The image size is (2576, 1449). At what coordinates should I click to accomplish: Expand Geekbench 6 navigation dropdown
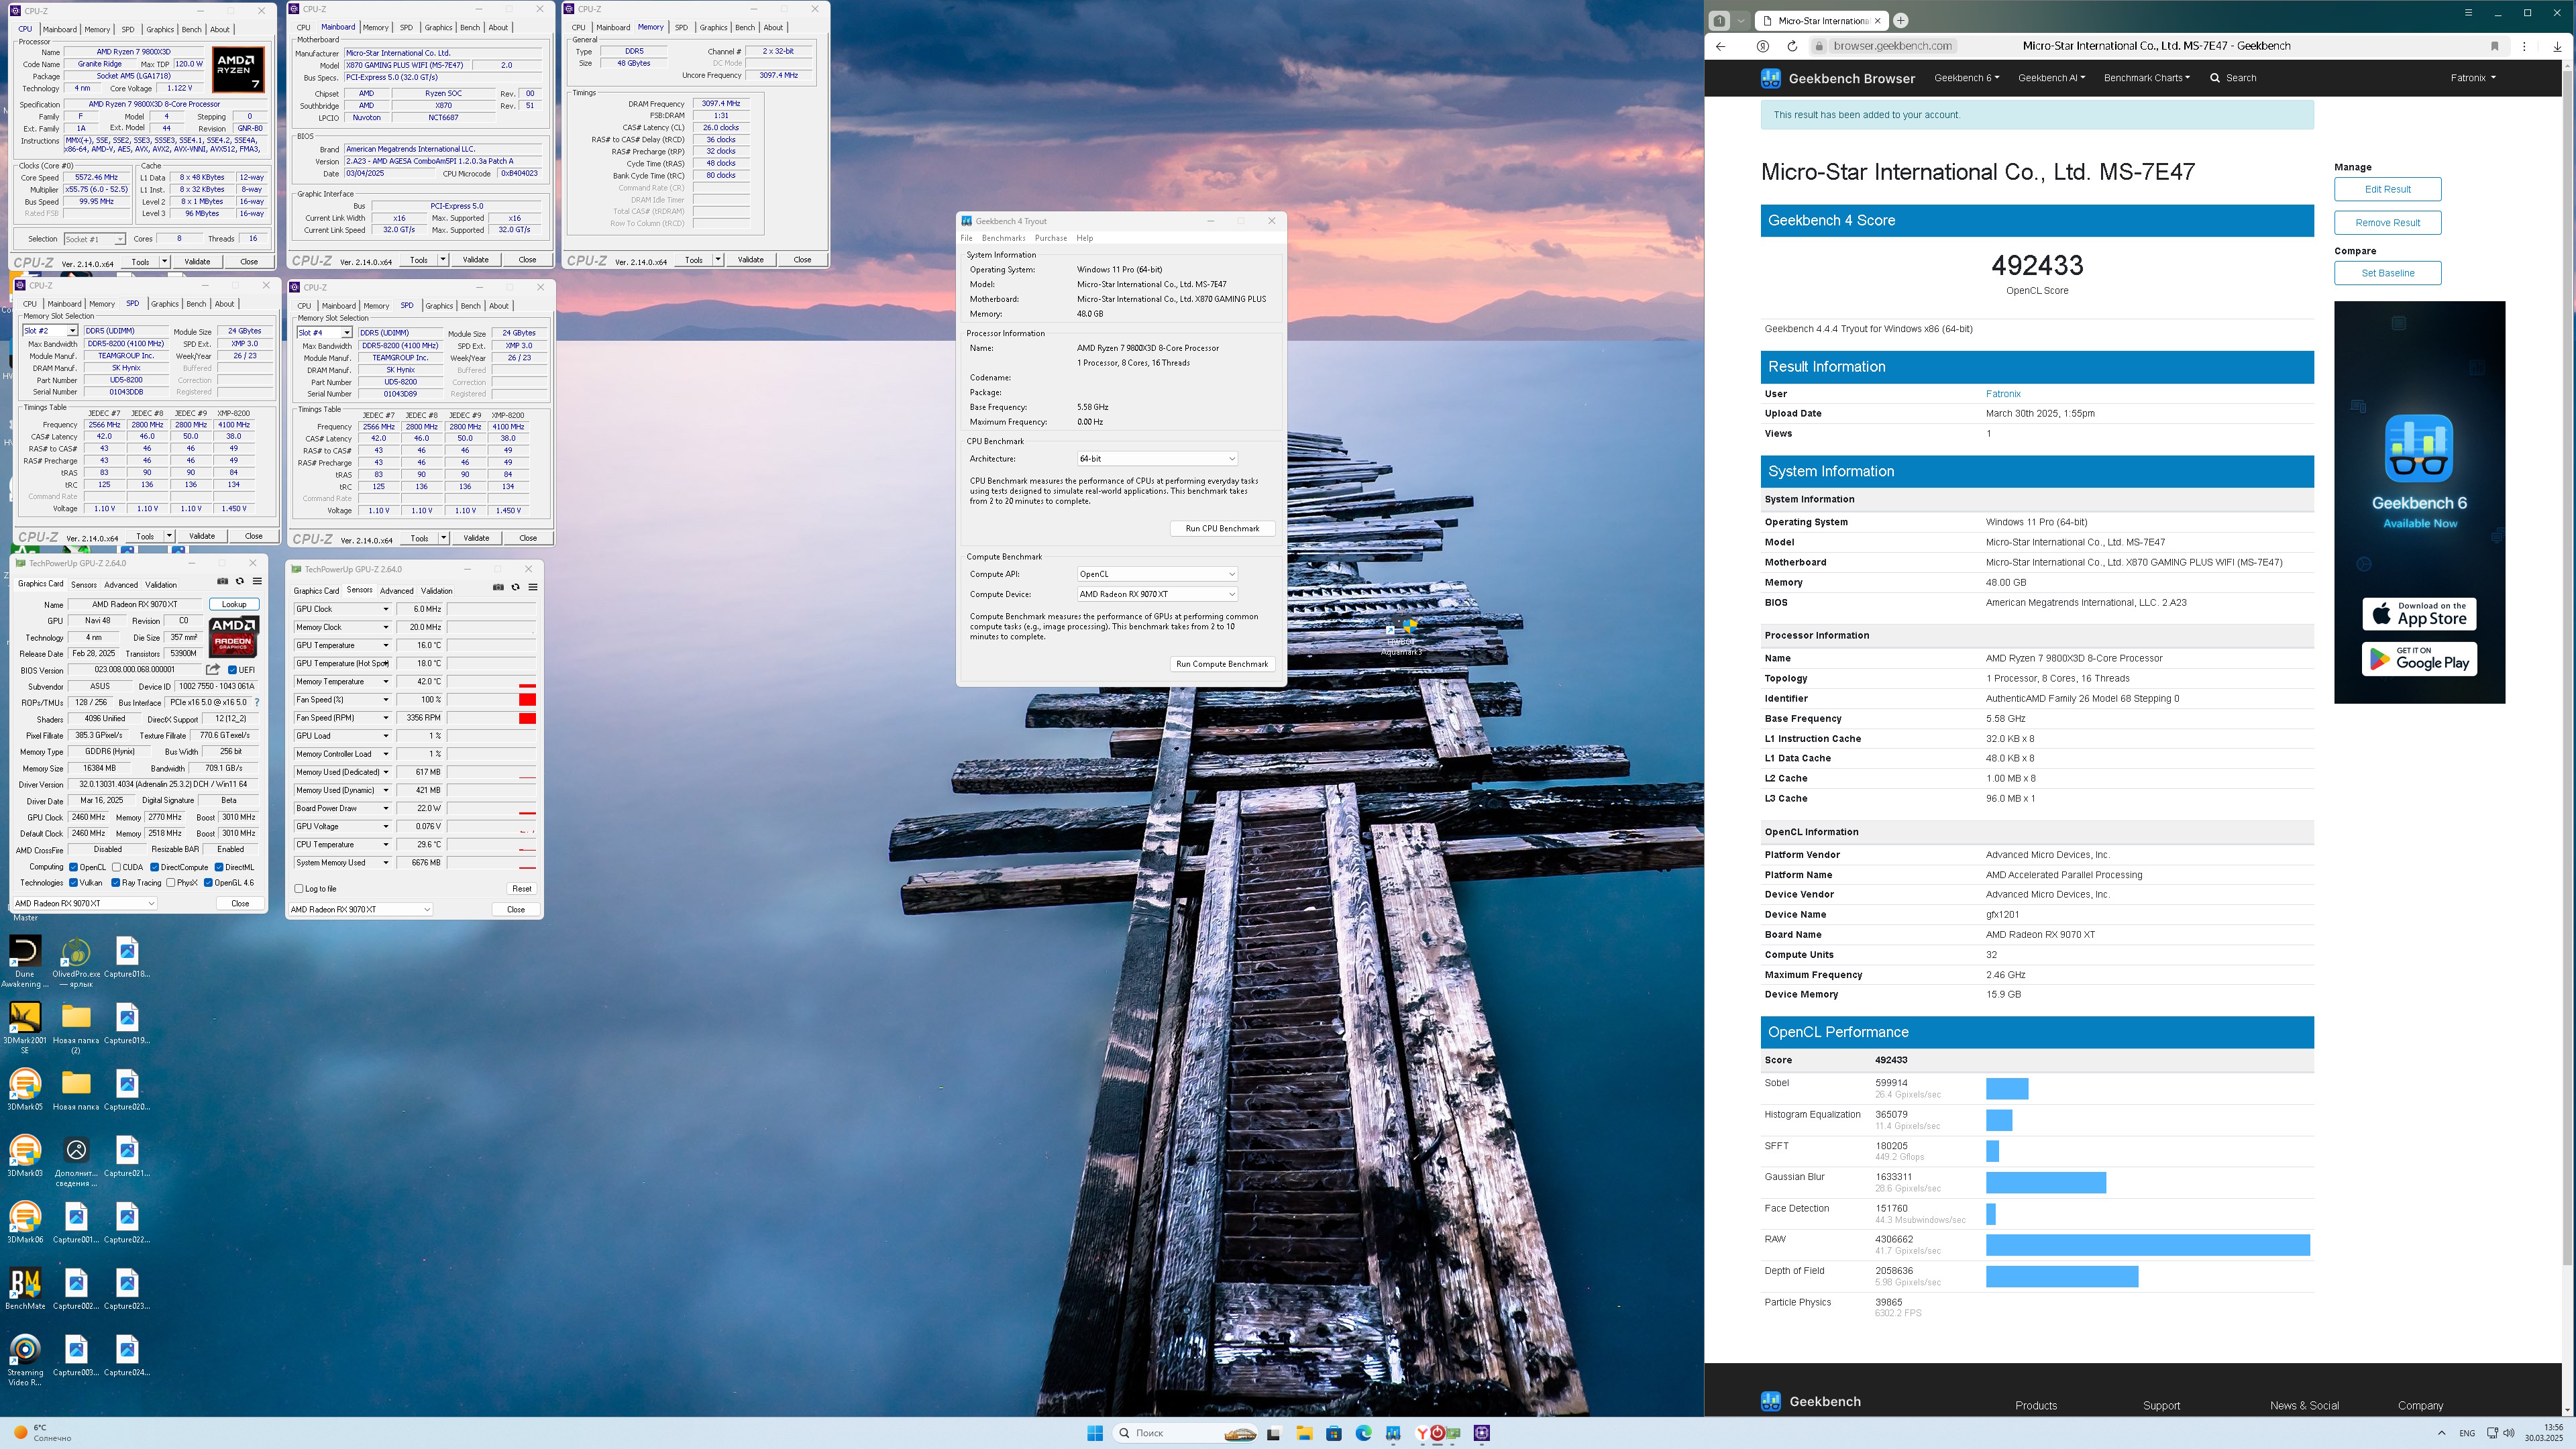(x=1966, y=78)
